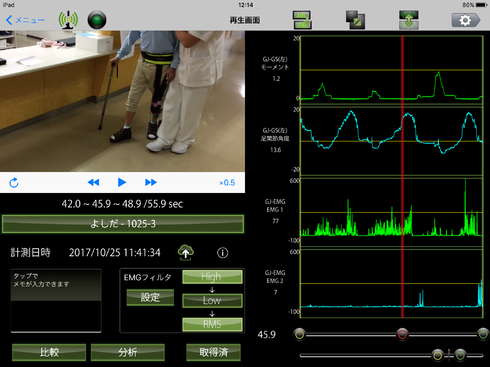
Task: Go back to the メニュー screen
Action: click(x=25, y=20)
